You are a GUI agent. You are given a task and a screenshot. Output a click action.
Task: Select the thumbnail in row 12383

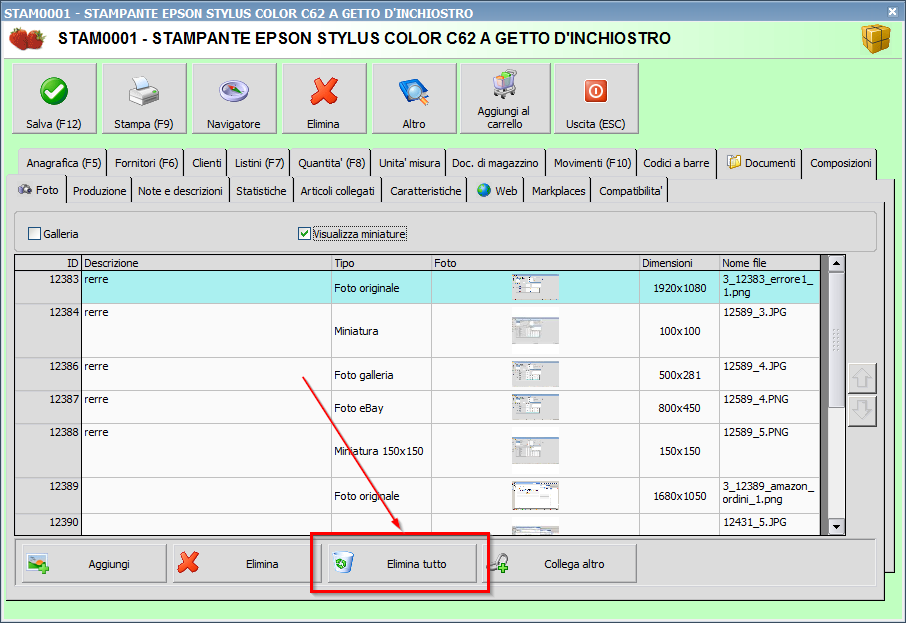pyautogui.click(x=535, y=287)
